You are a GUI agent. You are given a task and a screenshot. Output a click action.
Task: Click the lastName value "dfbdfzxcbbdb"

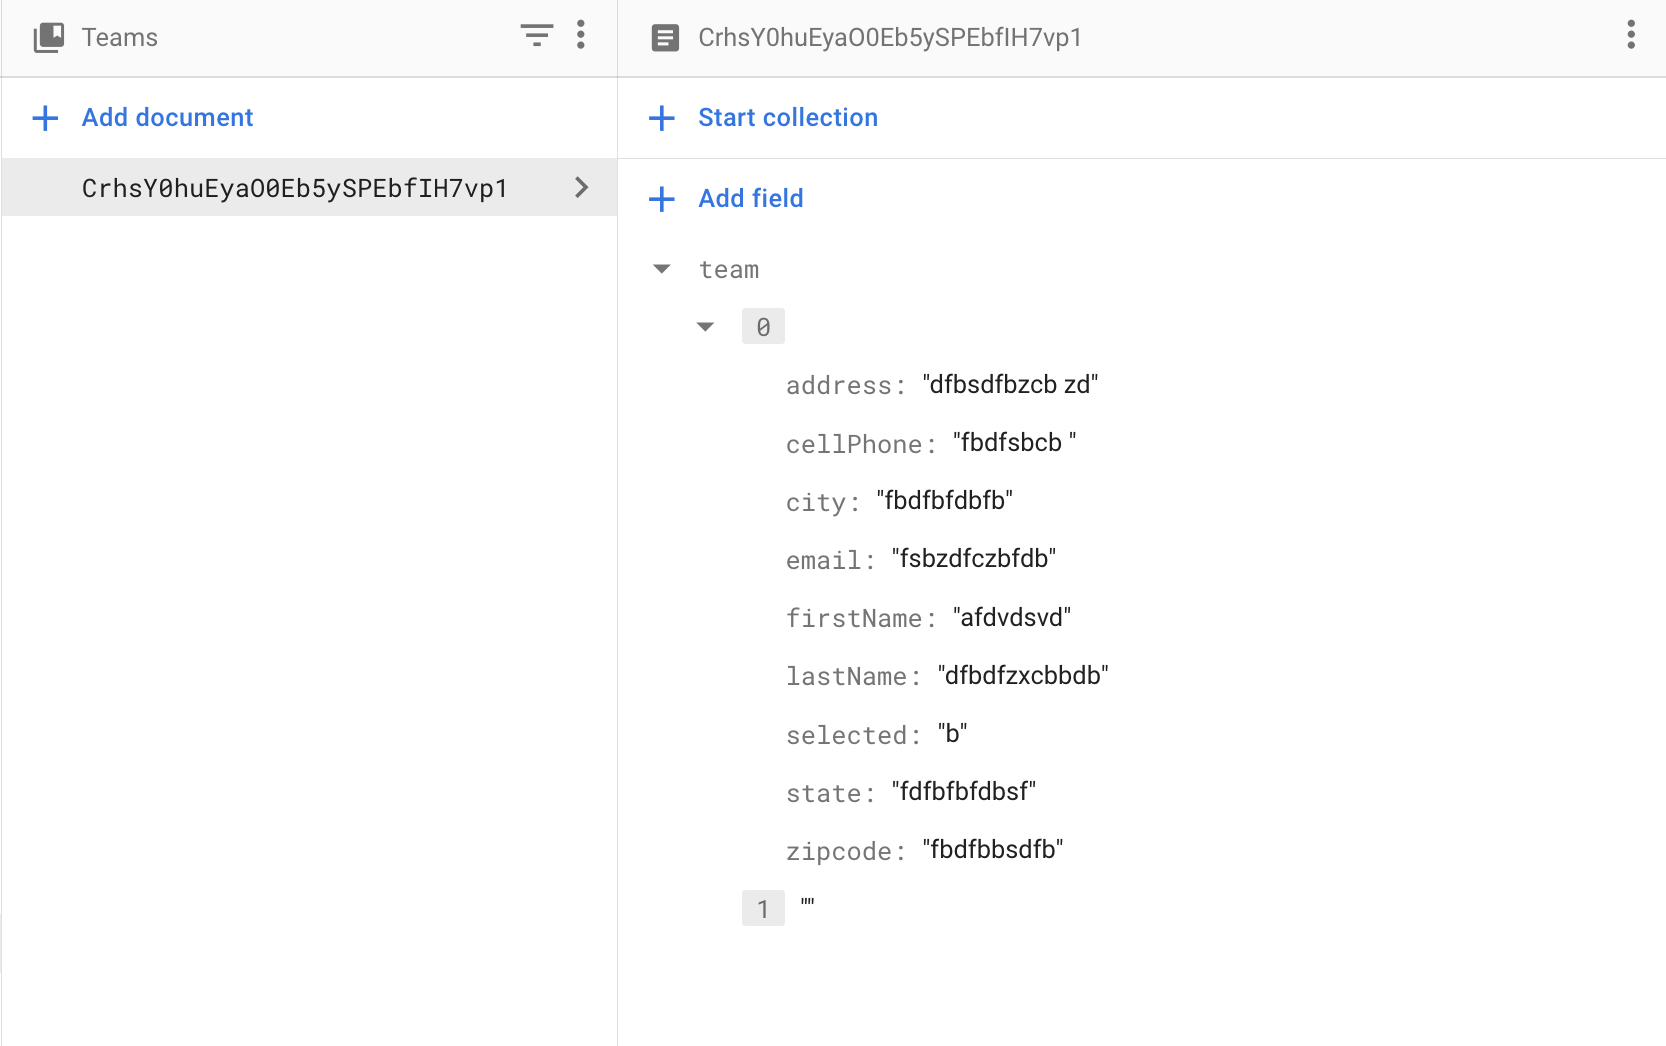point(1023,676)
